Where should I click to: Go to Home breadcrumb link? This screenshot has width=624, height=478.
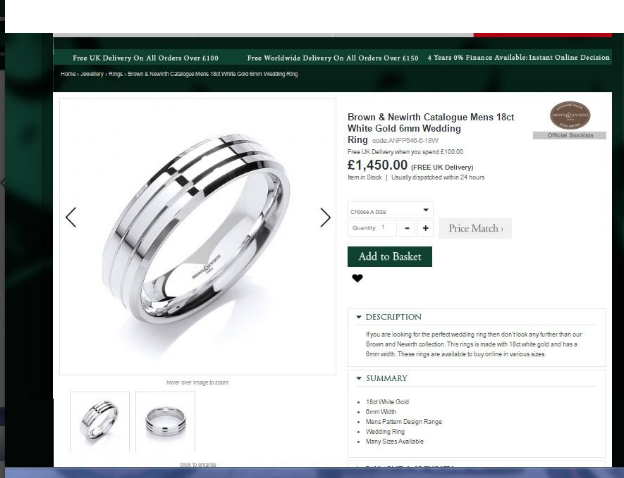tap(68, 74)
